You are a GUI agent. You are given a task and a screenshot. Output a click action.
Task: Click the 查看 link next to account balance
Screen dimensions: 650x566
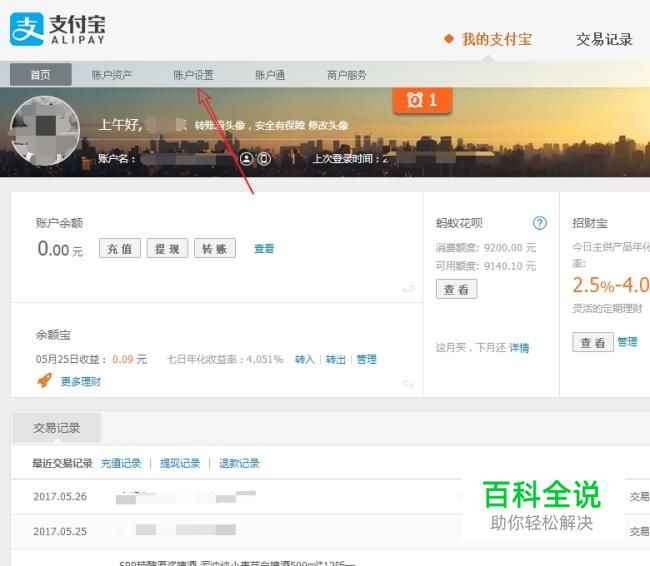[264, 248]
